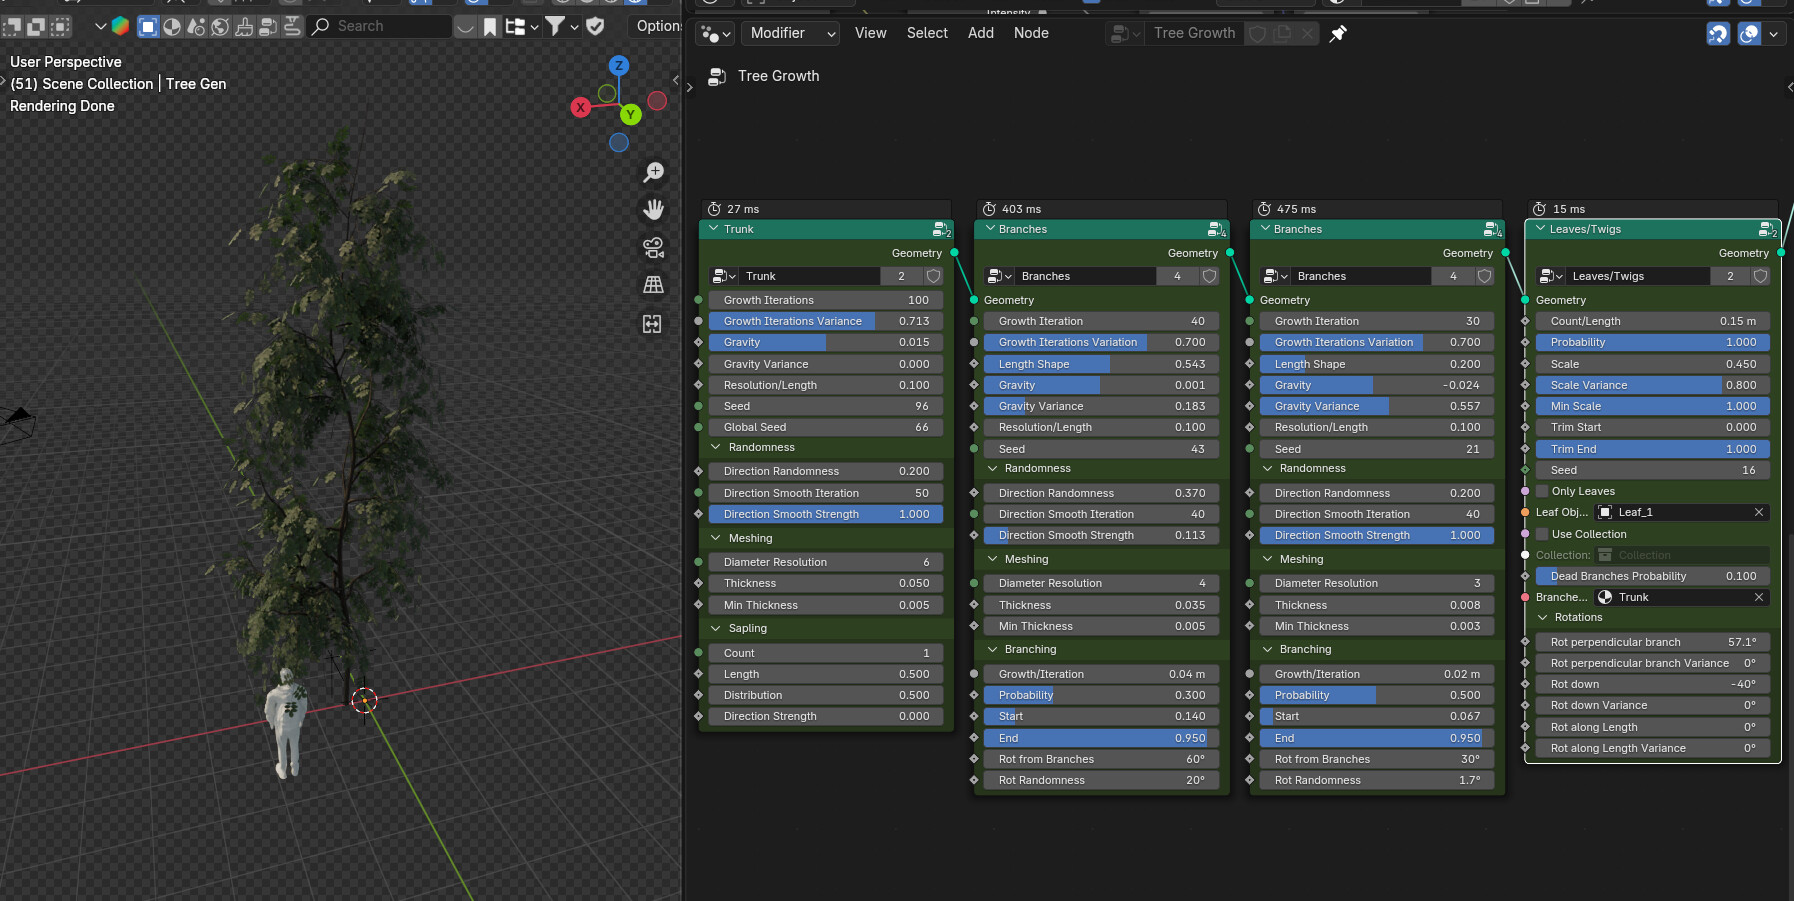Click the funnel filter icon
The image size is (1794, 901).
(x=555, y=26)
